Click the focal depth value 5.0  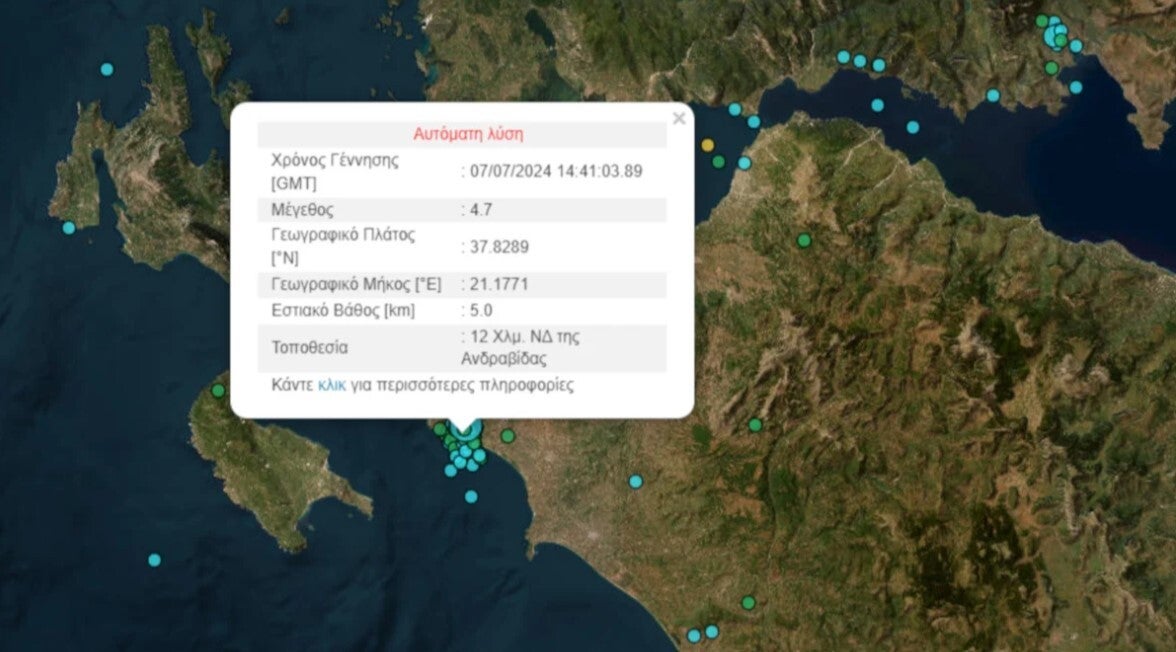point(478,310)
